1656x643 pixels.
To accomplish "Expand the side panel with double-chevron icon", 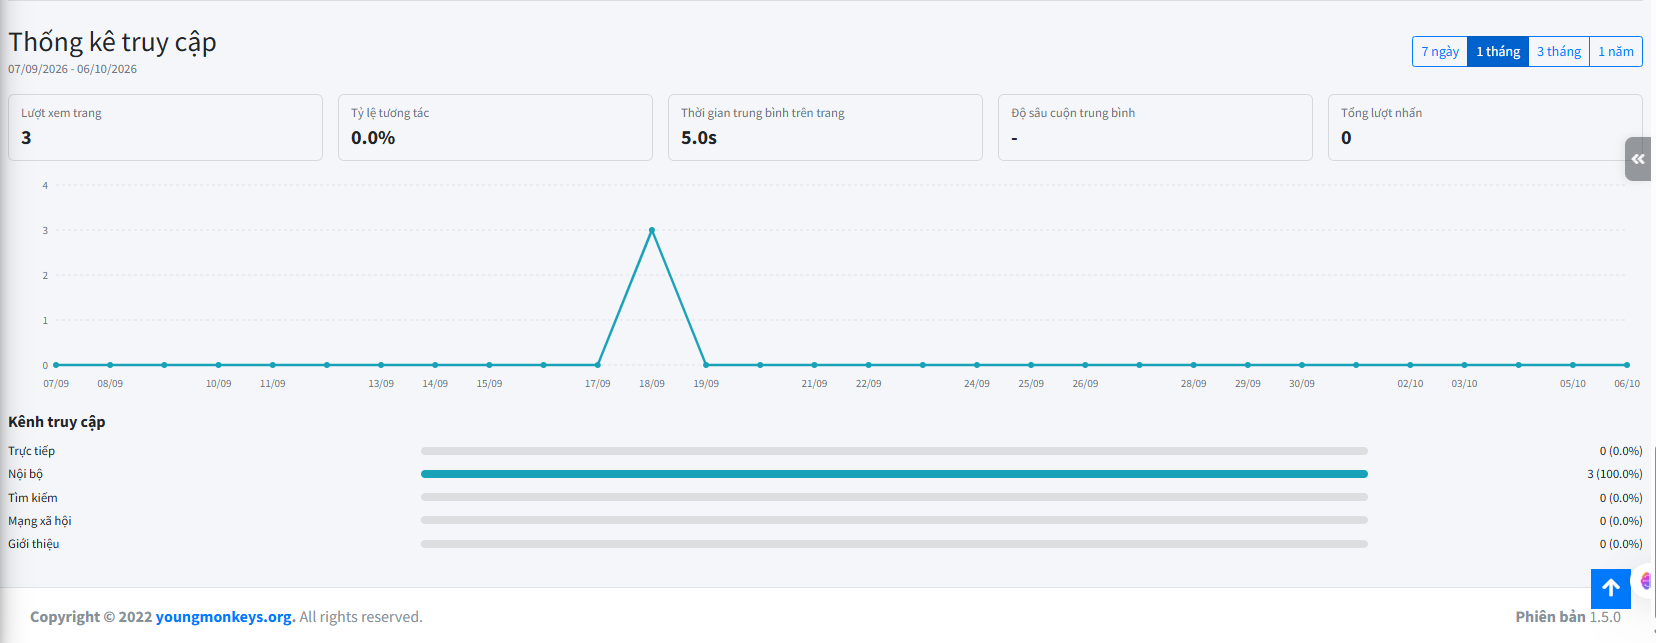I will [x=1638, y=159].
